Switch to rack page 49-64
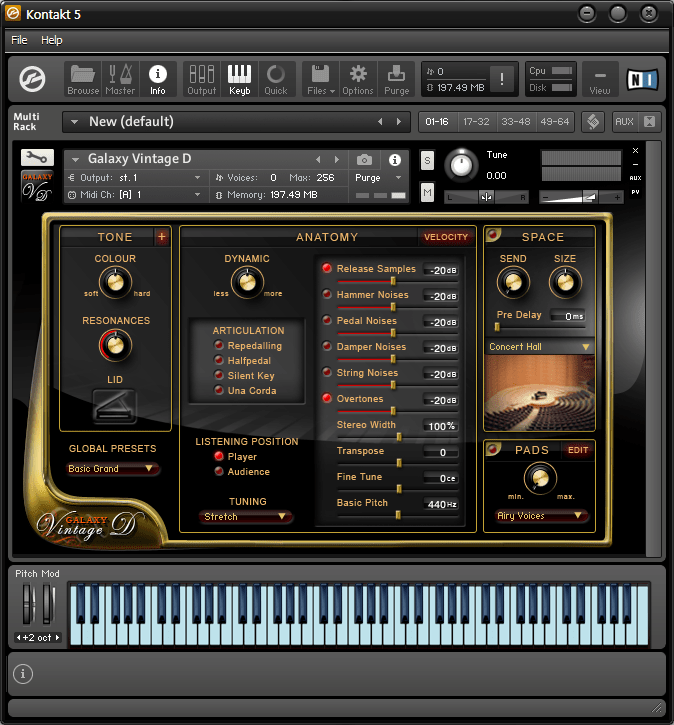 [x=555, y=122]
